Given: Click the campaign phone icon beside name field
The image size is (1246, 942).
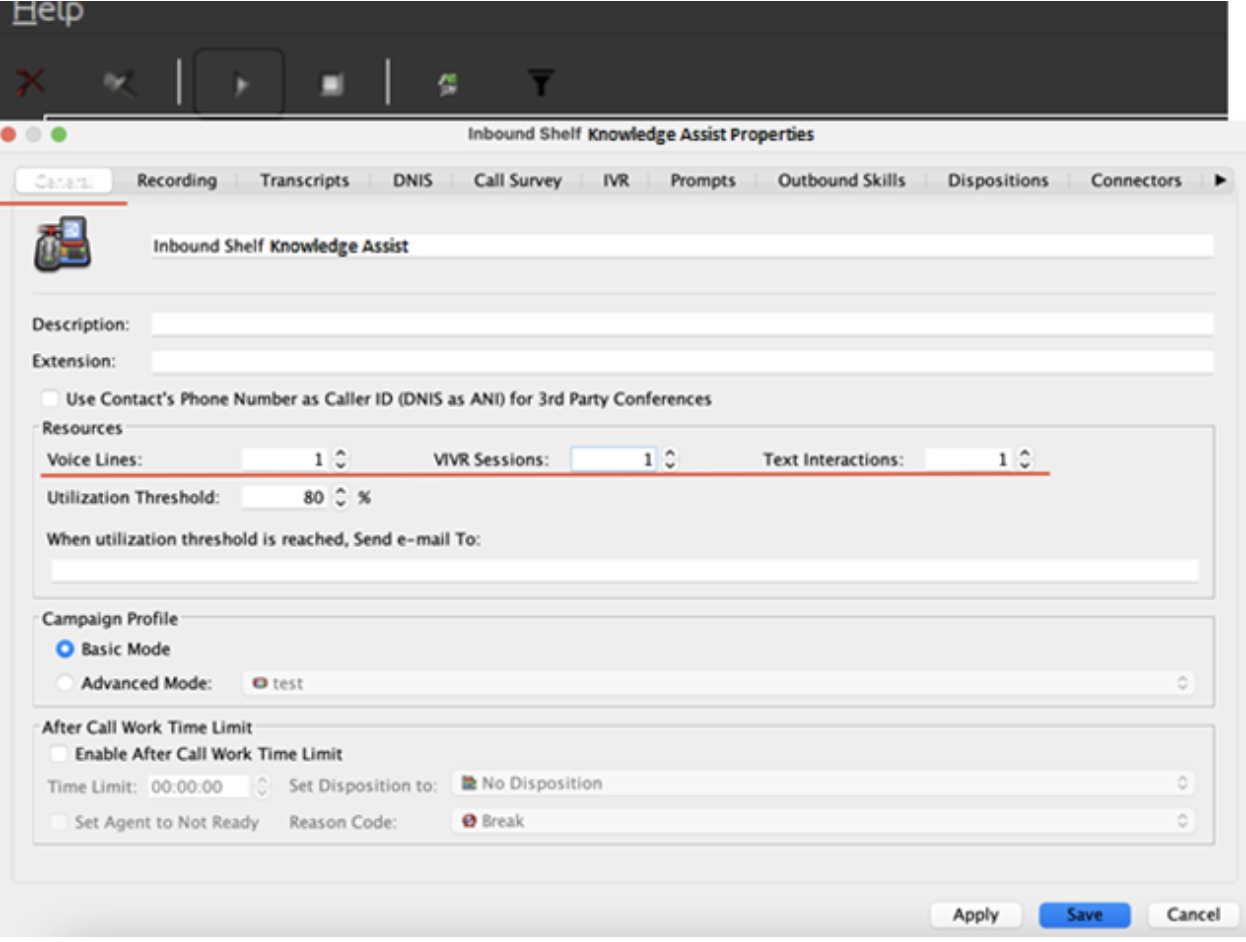Looking at the screenshot, I should 62,244.
